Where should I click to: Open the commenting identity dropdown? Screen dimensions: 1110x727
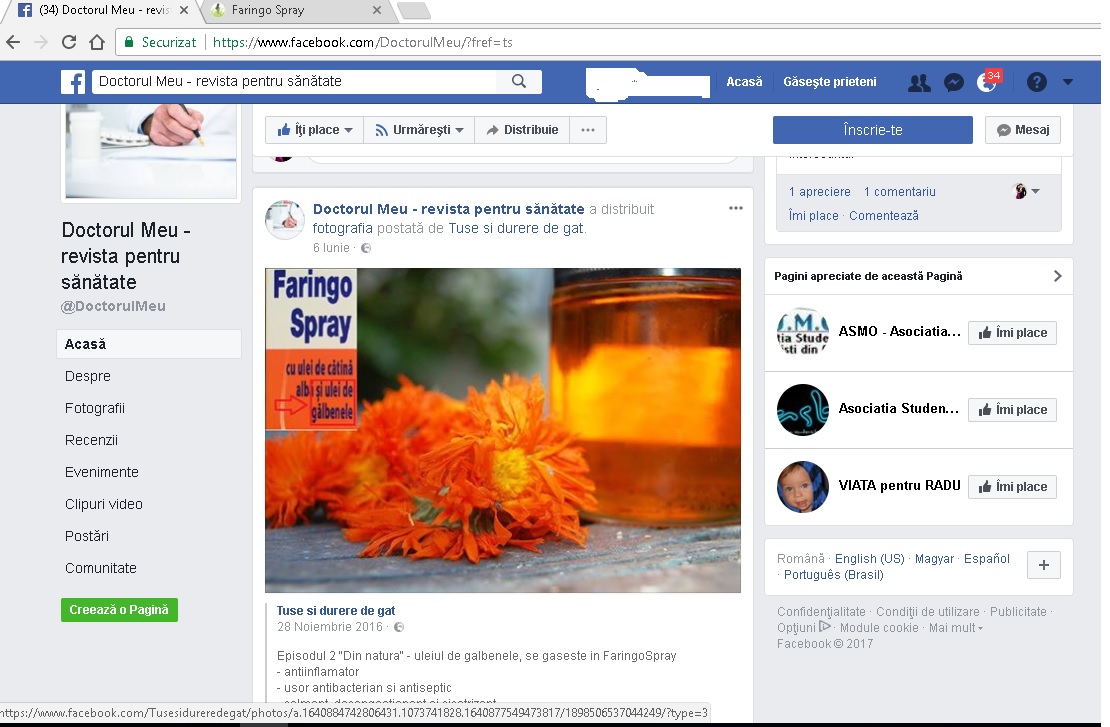click(x=1026, y=191)
